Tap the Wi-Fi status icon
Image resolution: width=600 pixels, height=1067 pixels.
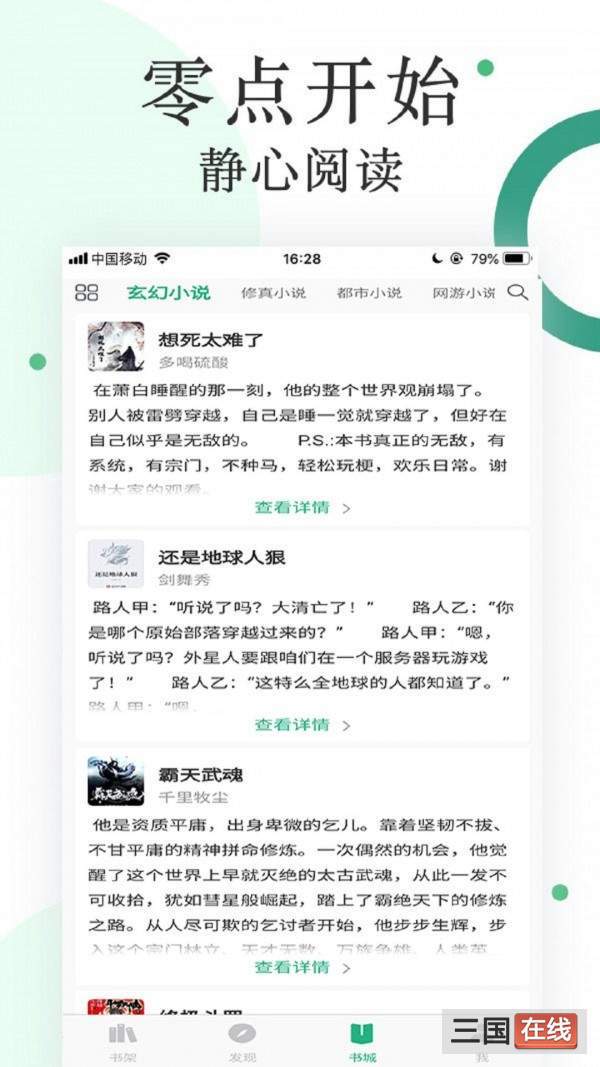pyautogui.click(x=162, y=259)
